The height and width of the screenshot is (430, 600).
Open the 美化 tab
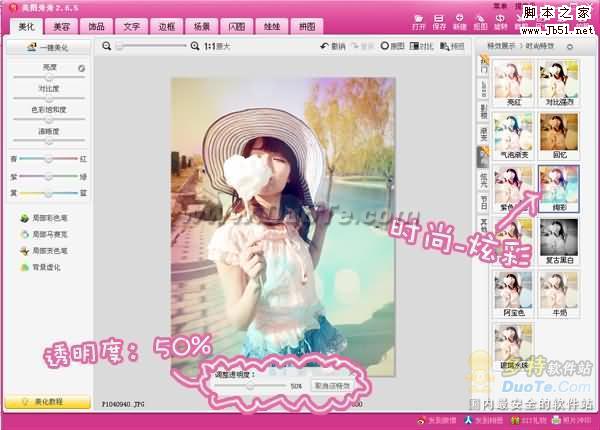point(26,26)
